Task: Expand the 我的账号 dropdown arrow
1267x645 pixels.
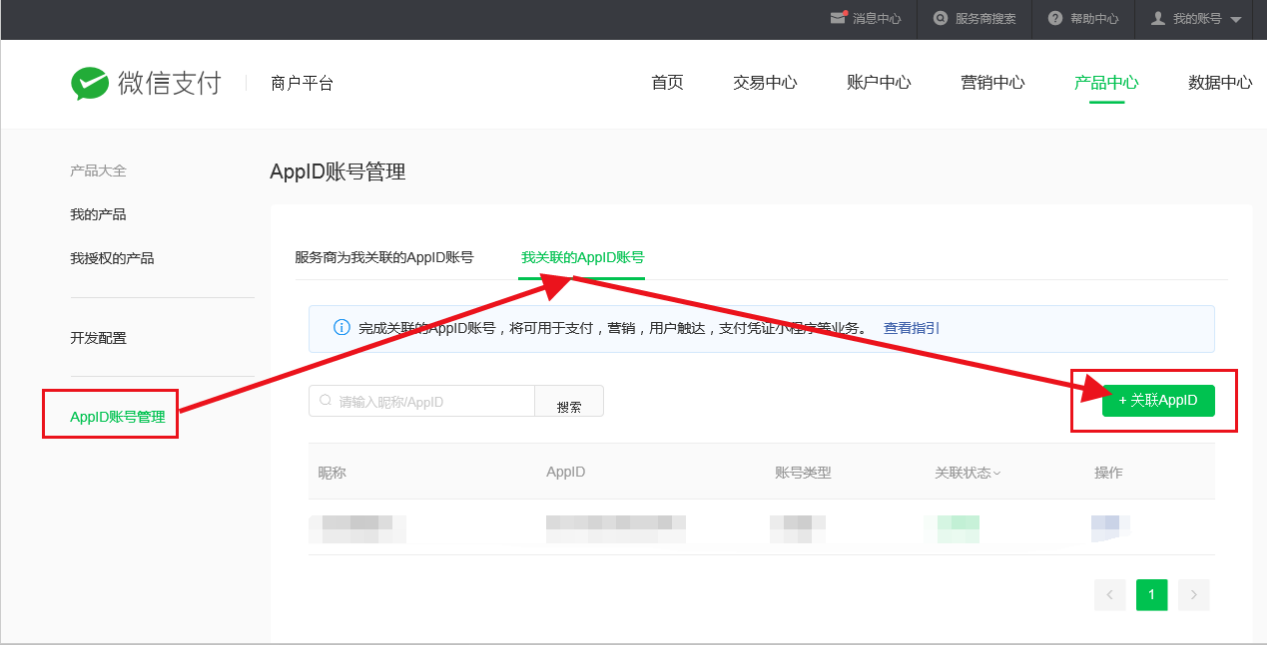Action: [1236, 20]
